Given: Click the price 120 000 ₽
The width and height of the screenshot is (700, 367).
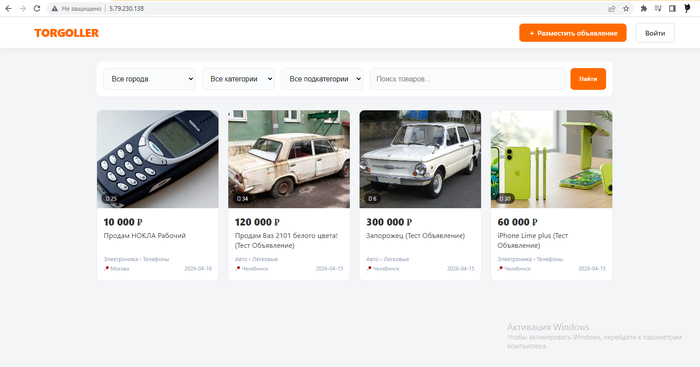Looking at the screenshot, I should (257, 222).
